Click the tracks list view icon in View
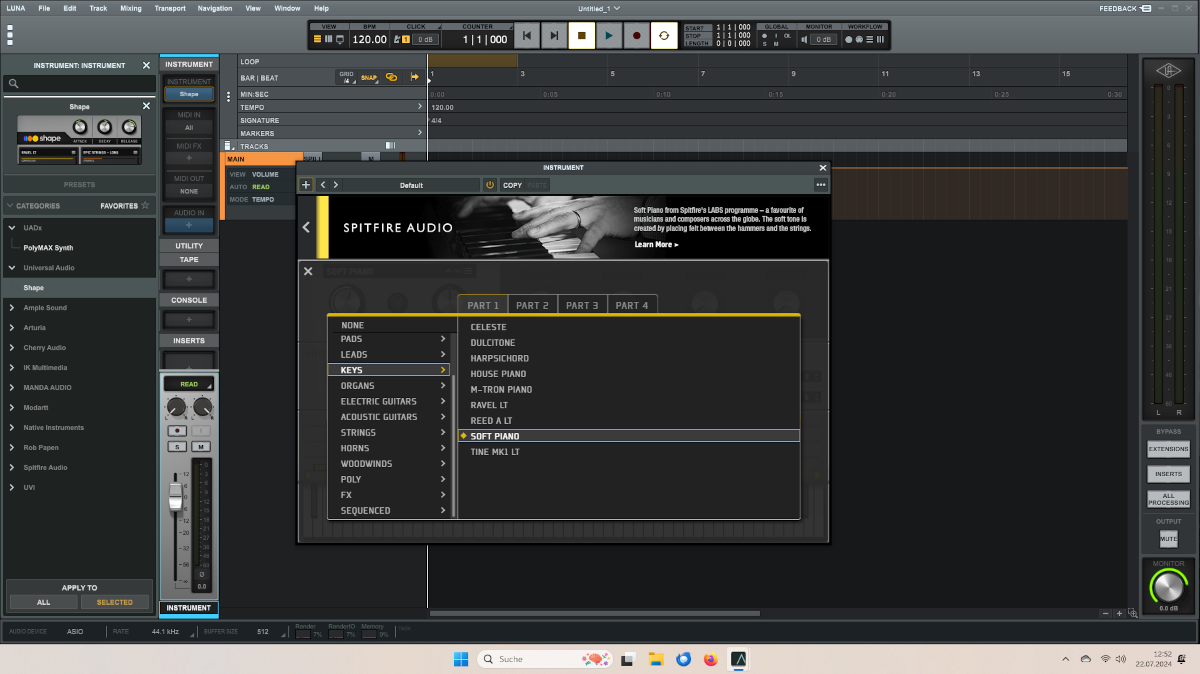This screenshot has width=1200, height=674. [318, 39]
